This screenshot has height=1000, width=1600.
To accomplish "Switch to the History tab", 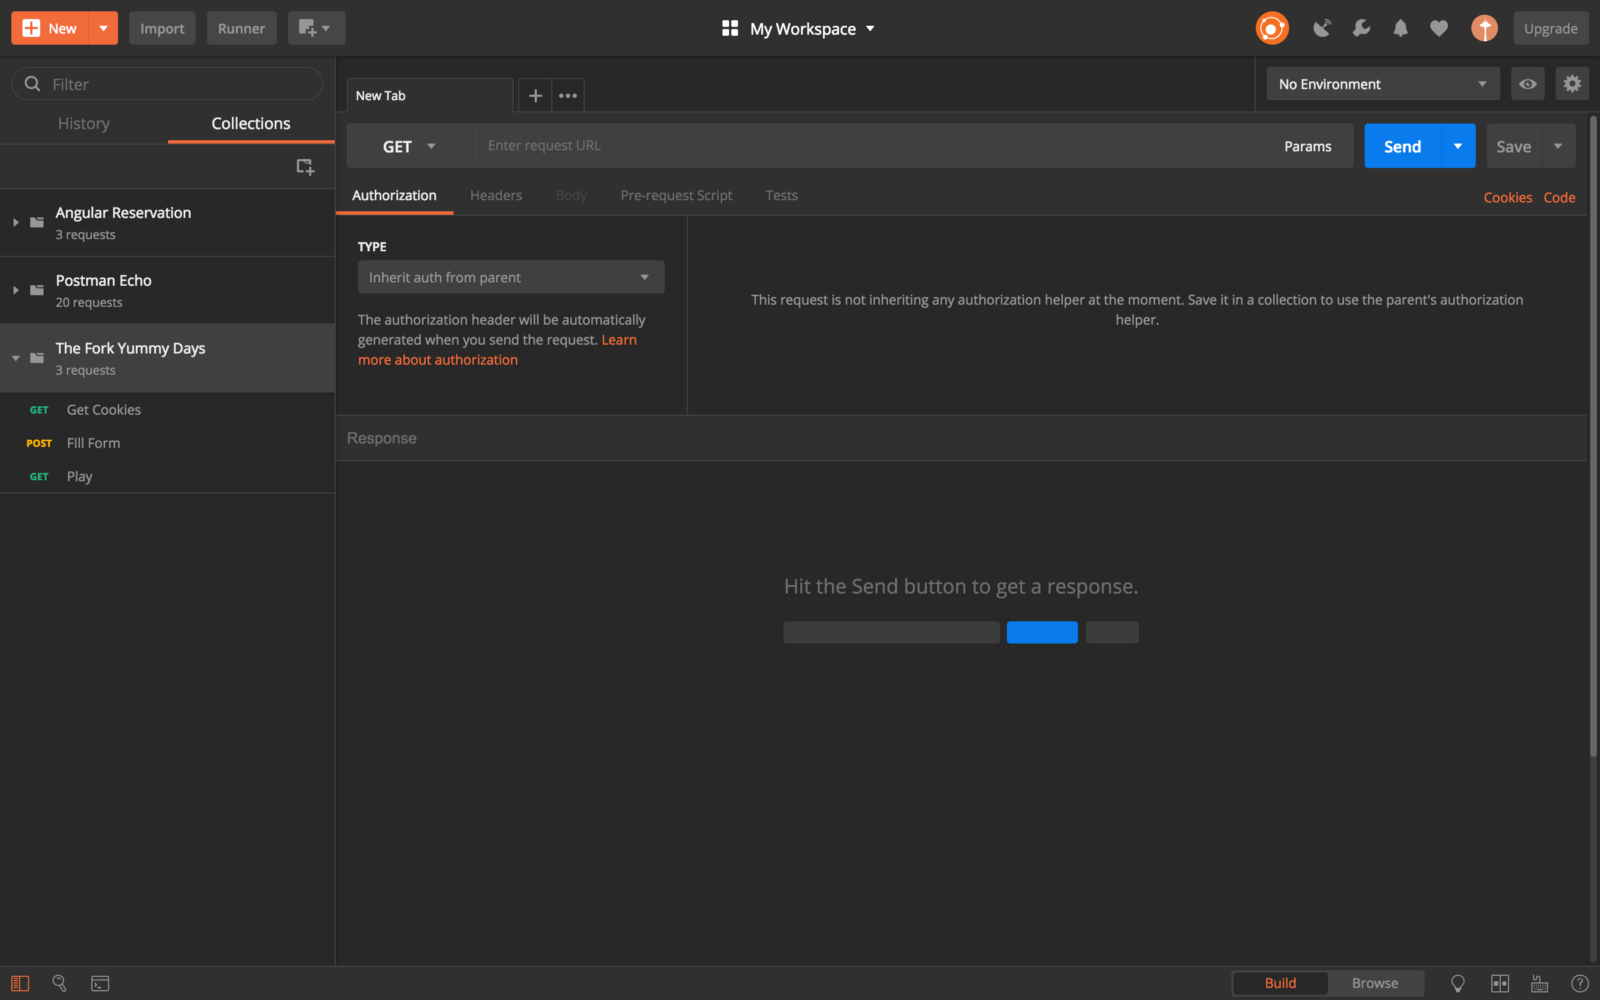I will tap(84, 123).
